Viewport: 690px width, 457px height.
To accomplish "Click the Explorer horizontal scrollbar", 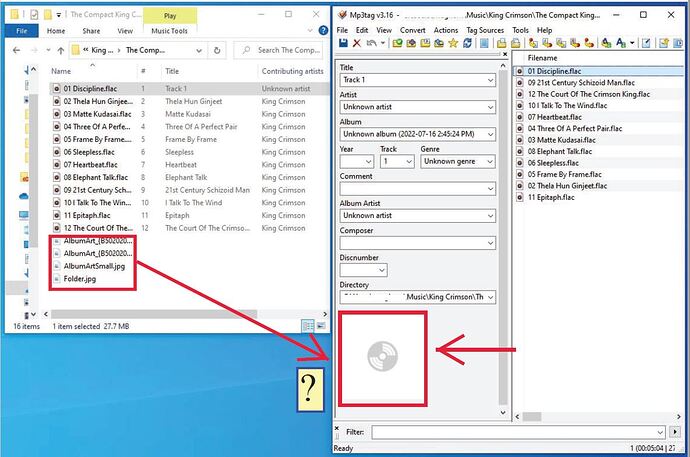I will (154, 314).
